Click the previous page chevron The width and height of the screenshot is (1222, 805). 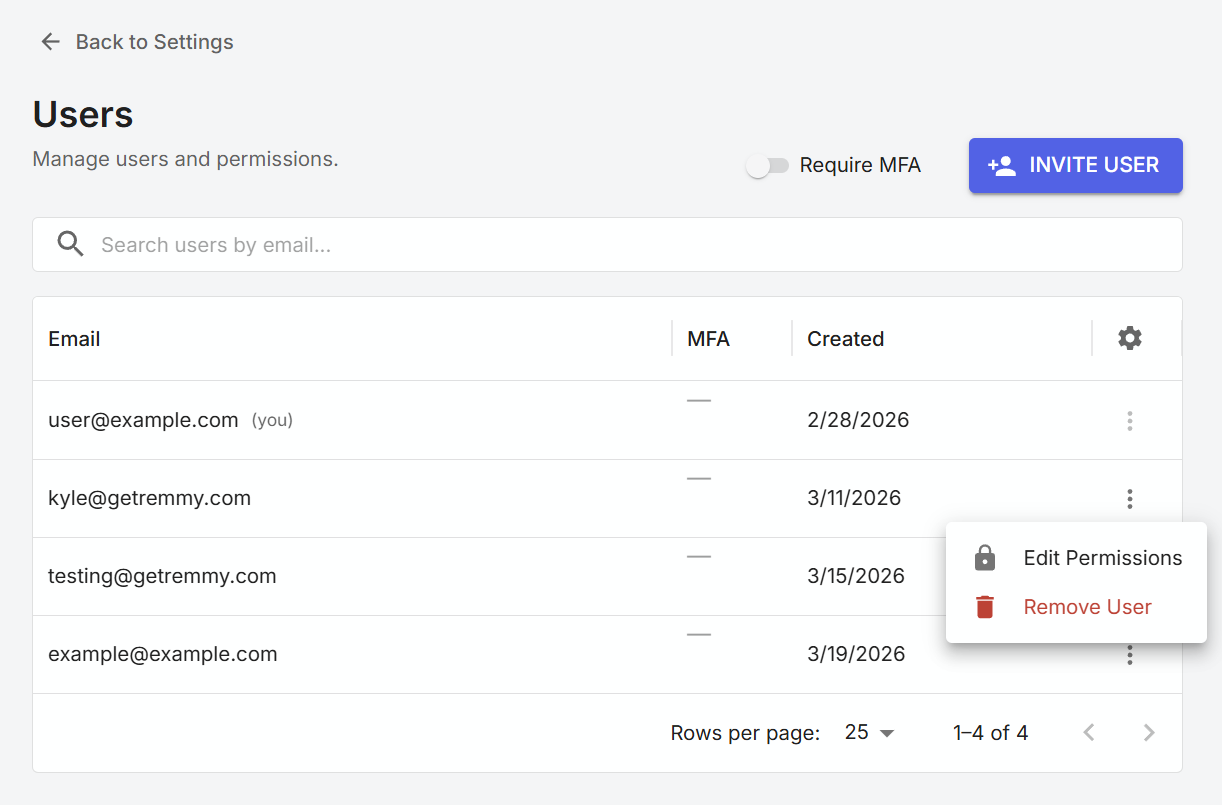[x=1088, y=732]
